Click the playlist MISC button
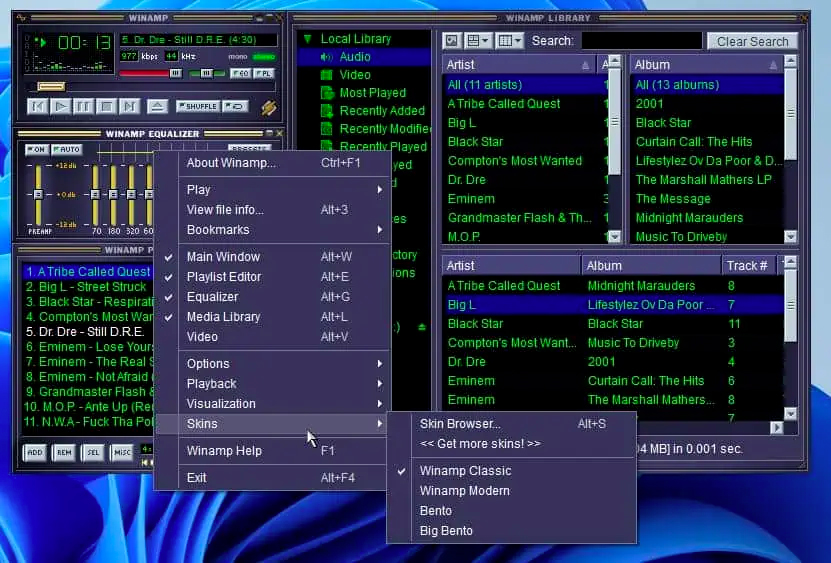The width and height of the screenshot is (831, 563). pos(122,452)
